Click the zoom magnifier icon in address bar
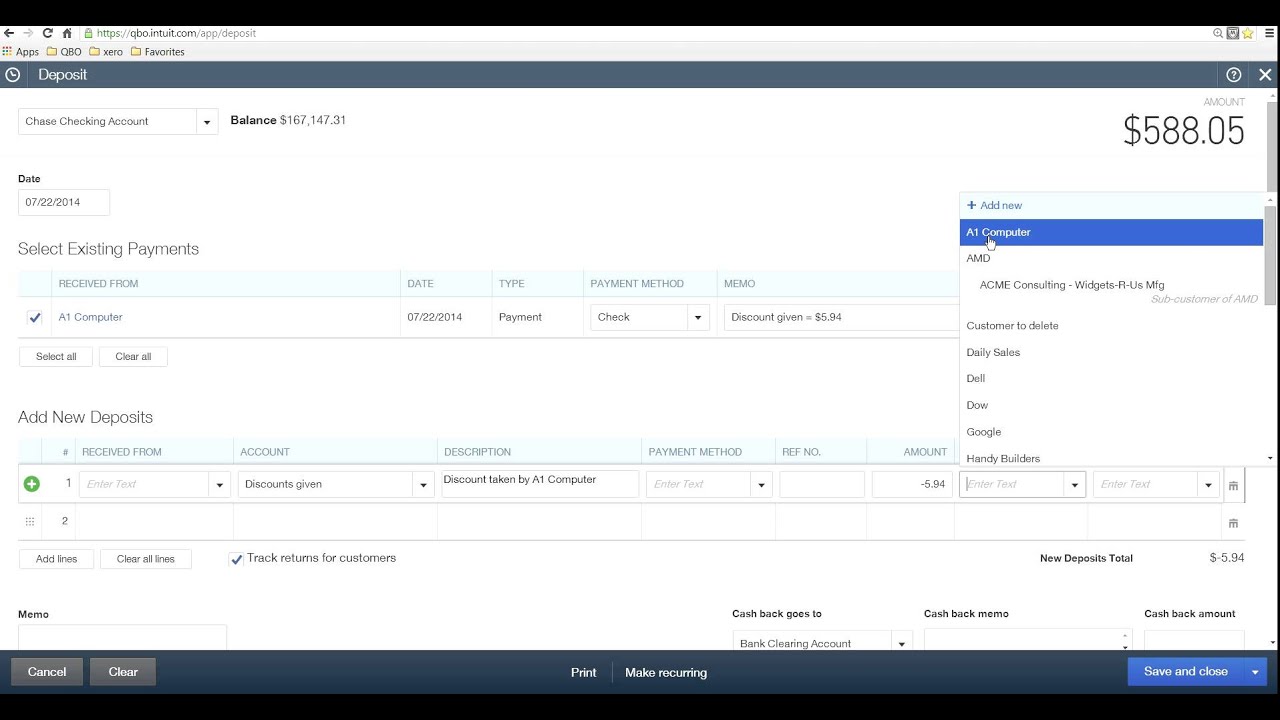The image size is (1280, 720). click(x=1218, y=33)
